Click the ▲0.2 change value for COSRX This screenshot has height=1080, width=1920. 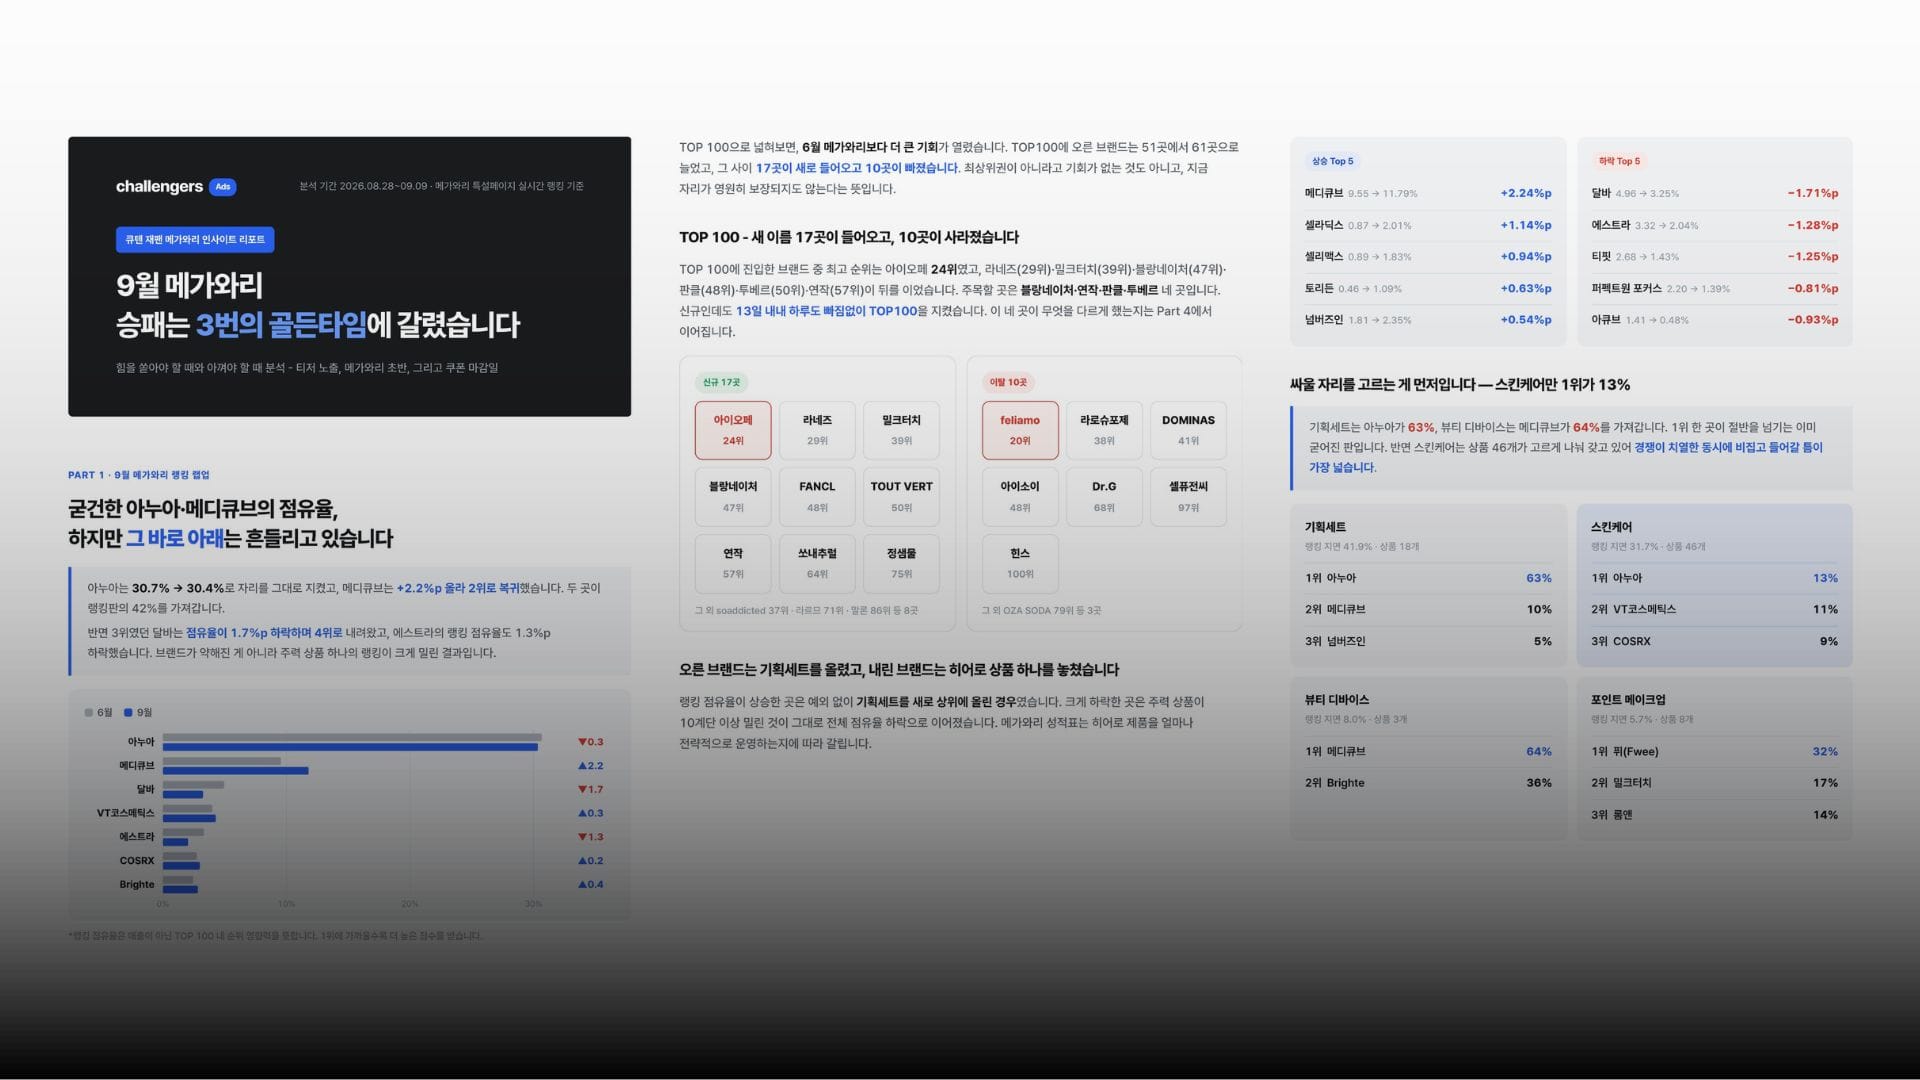591,861
